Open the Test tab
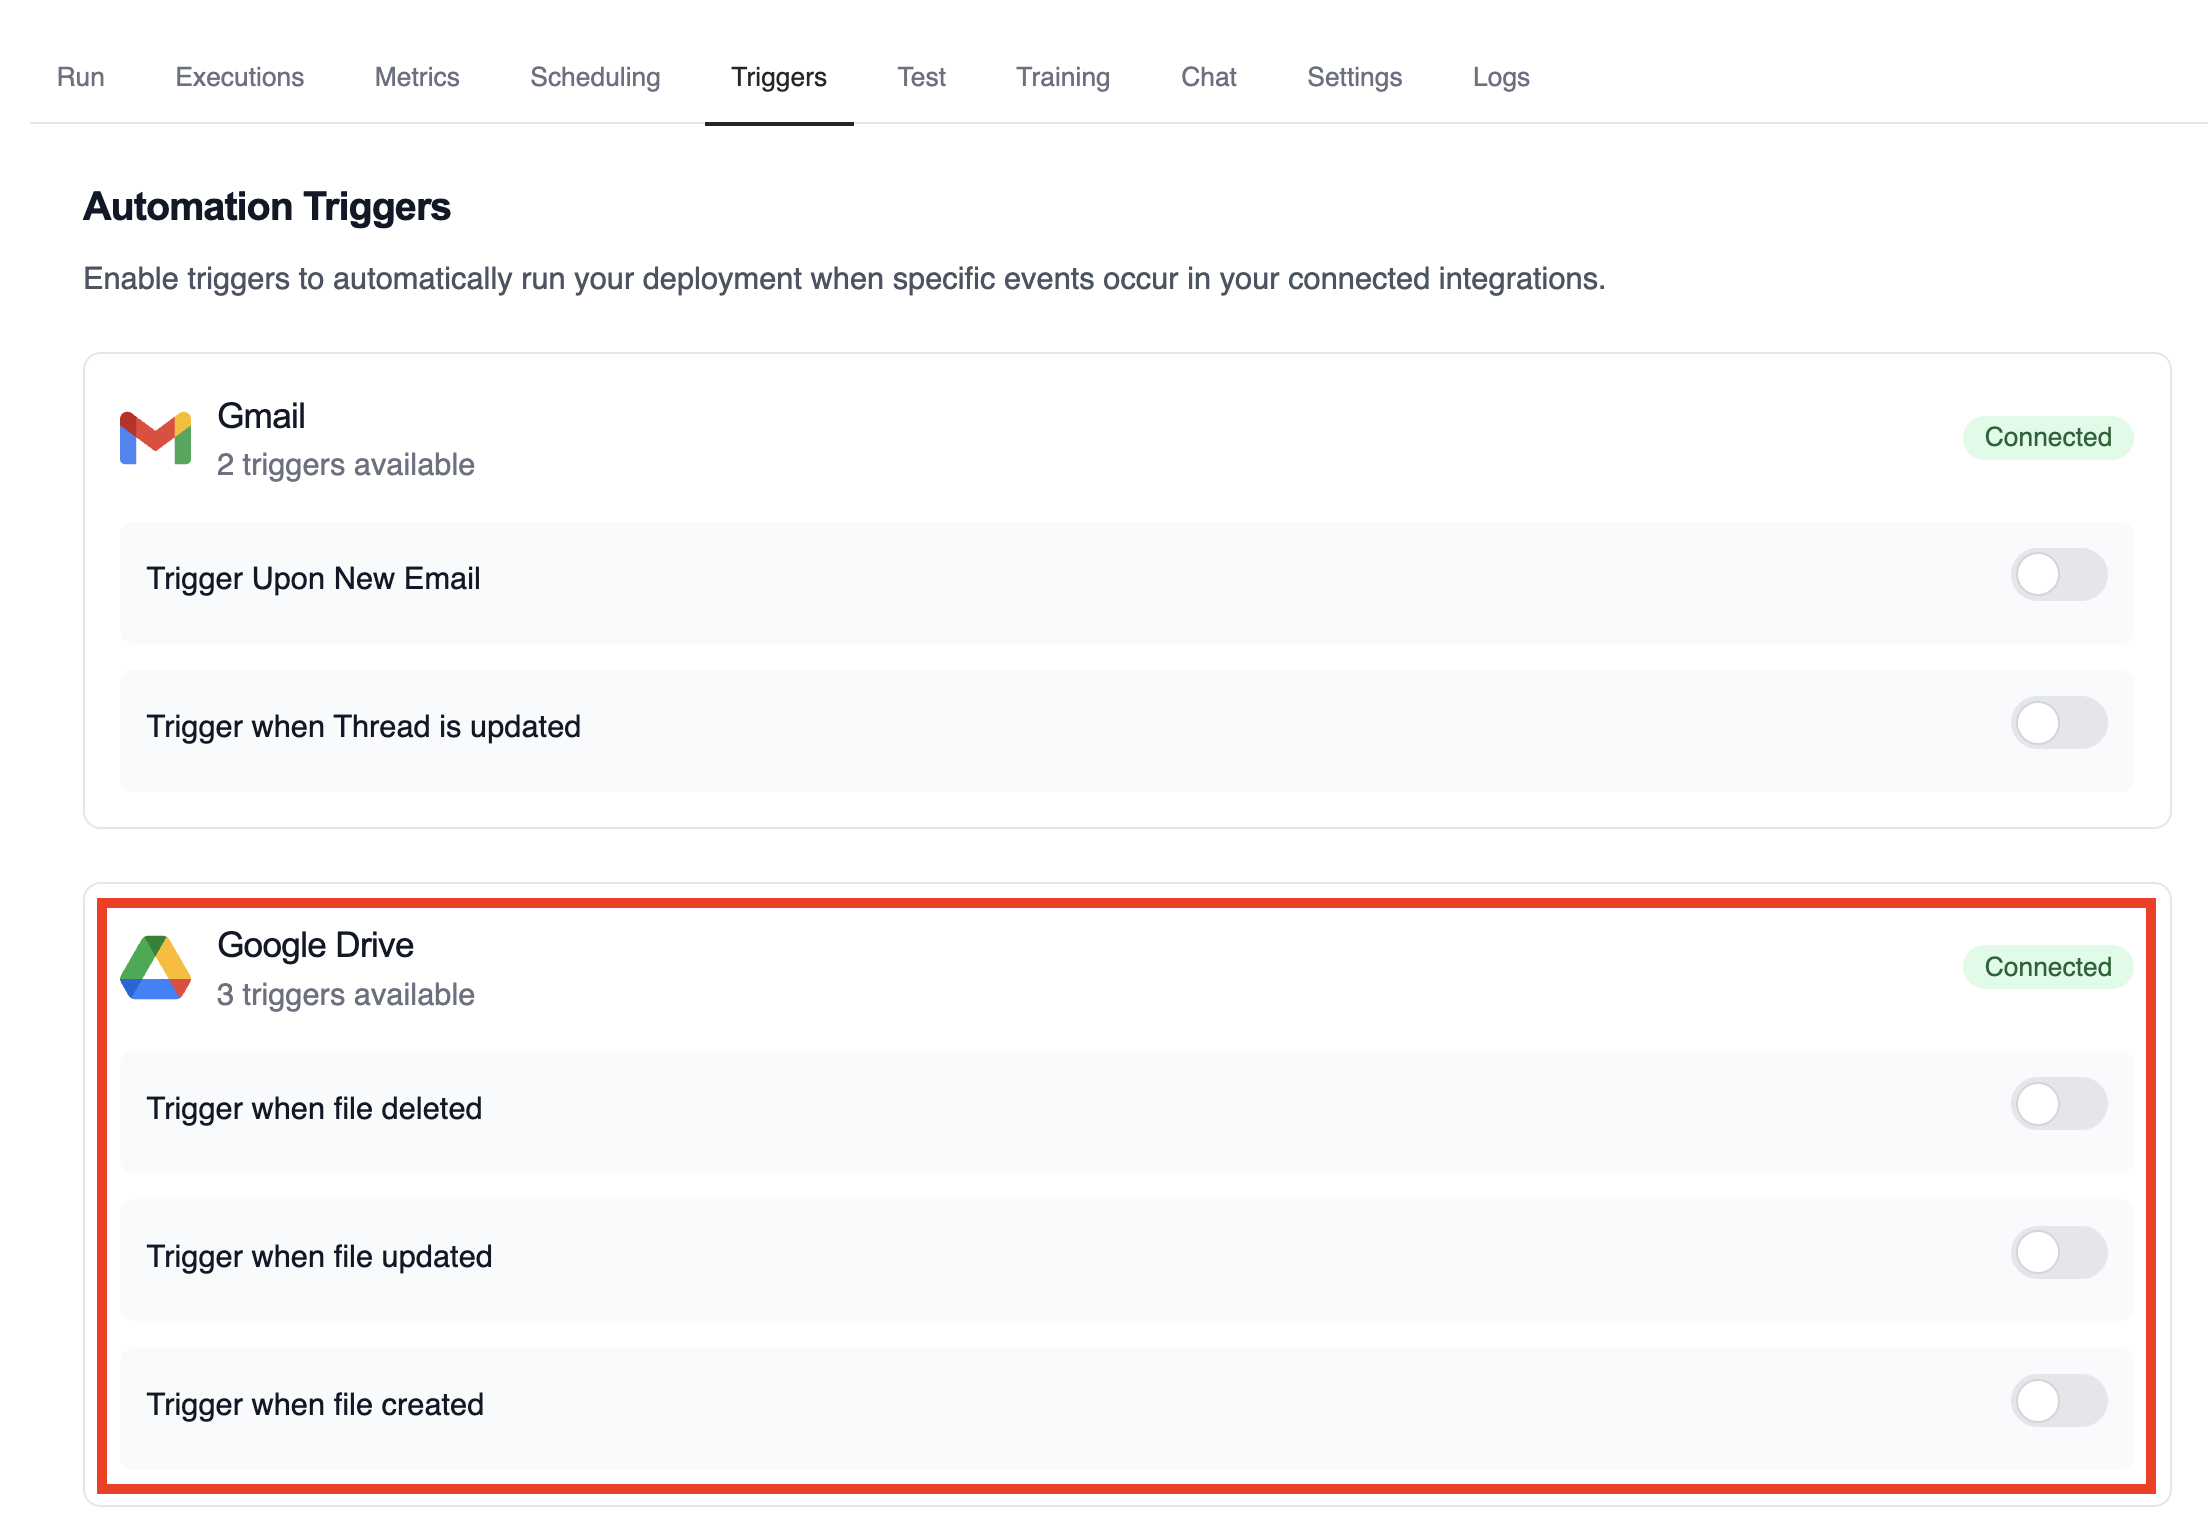This screenshot has width=2208, height=1540. point(921,77)
